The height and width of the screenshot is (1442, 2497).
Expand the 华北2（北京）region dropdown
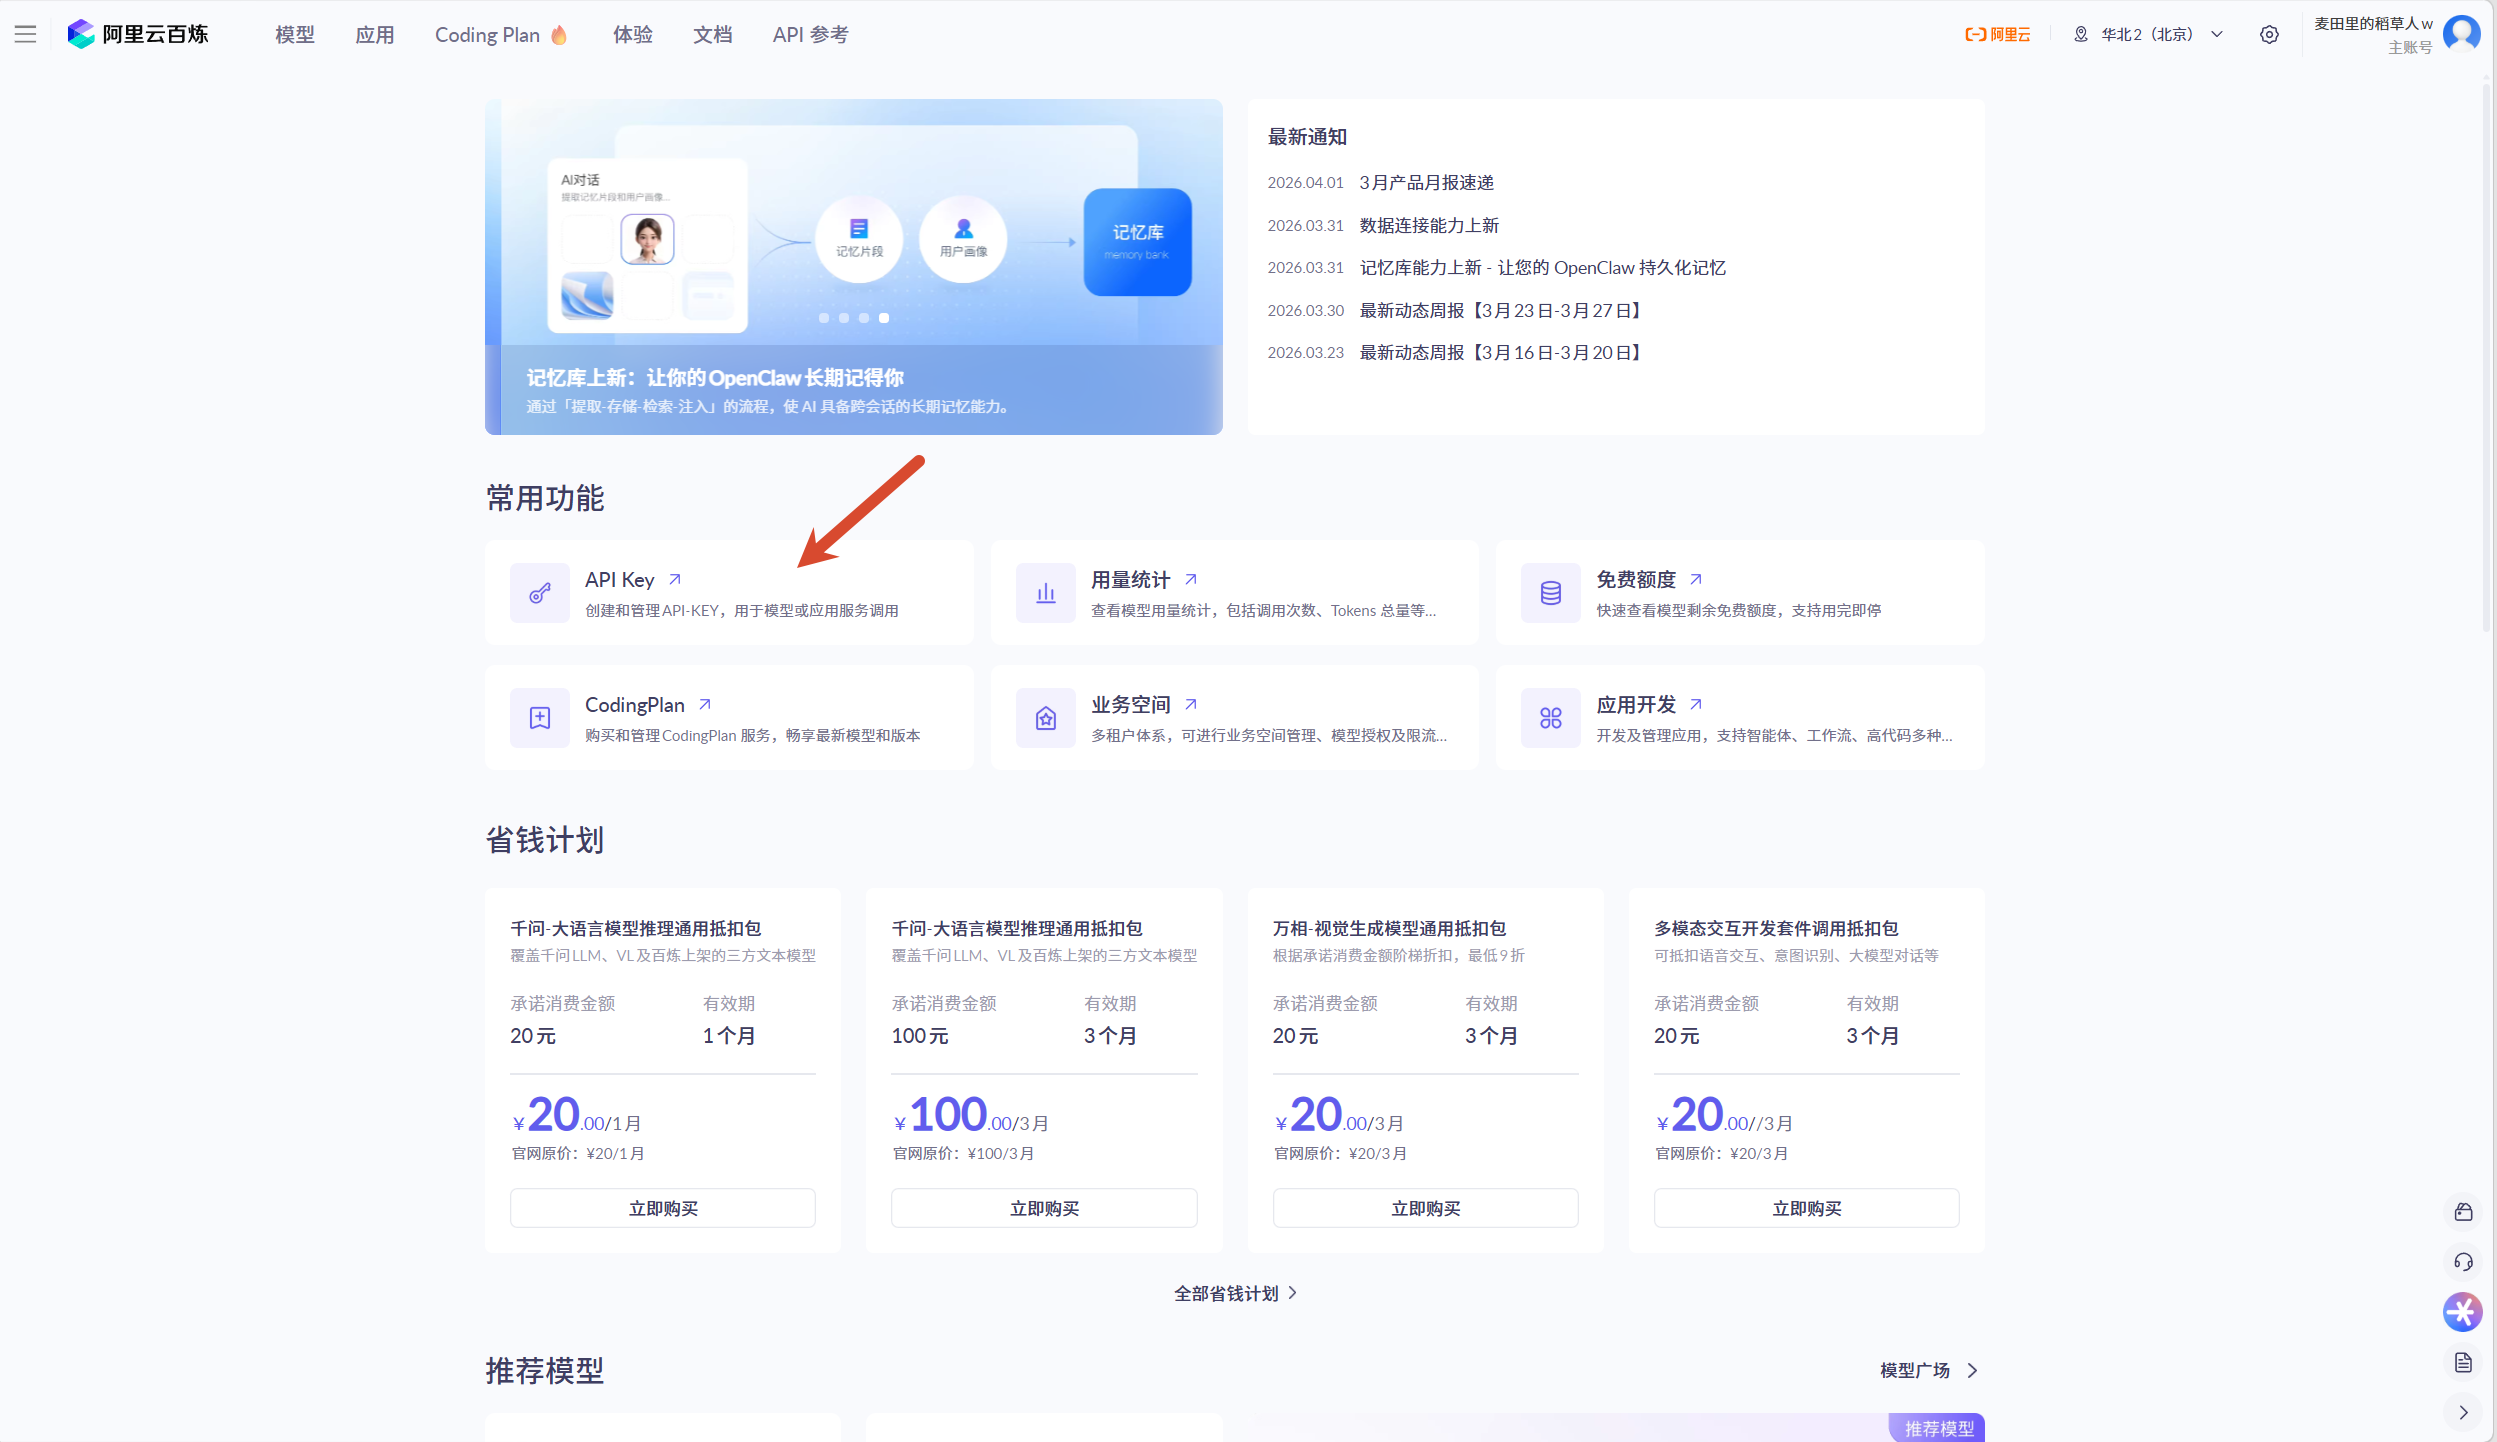click(2148, 34)
